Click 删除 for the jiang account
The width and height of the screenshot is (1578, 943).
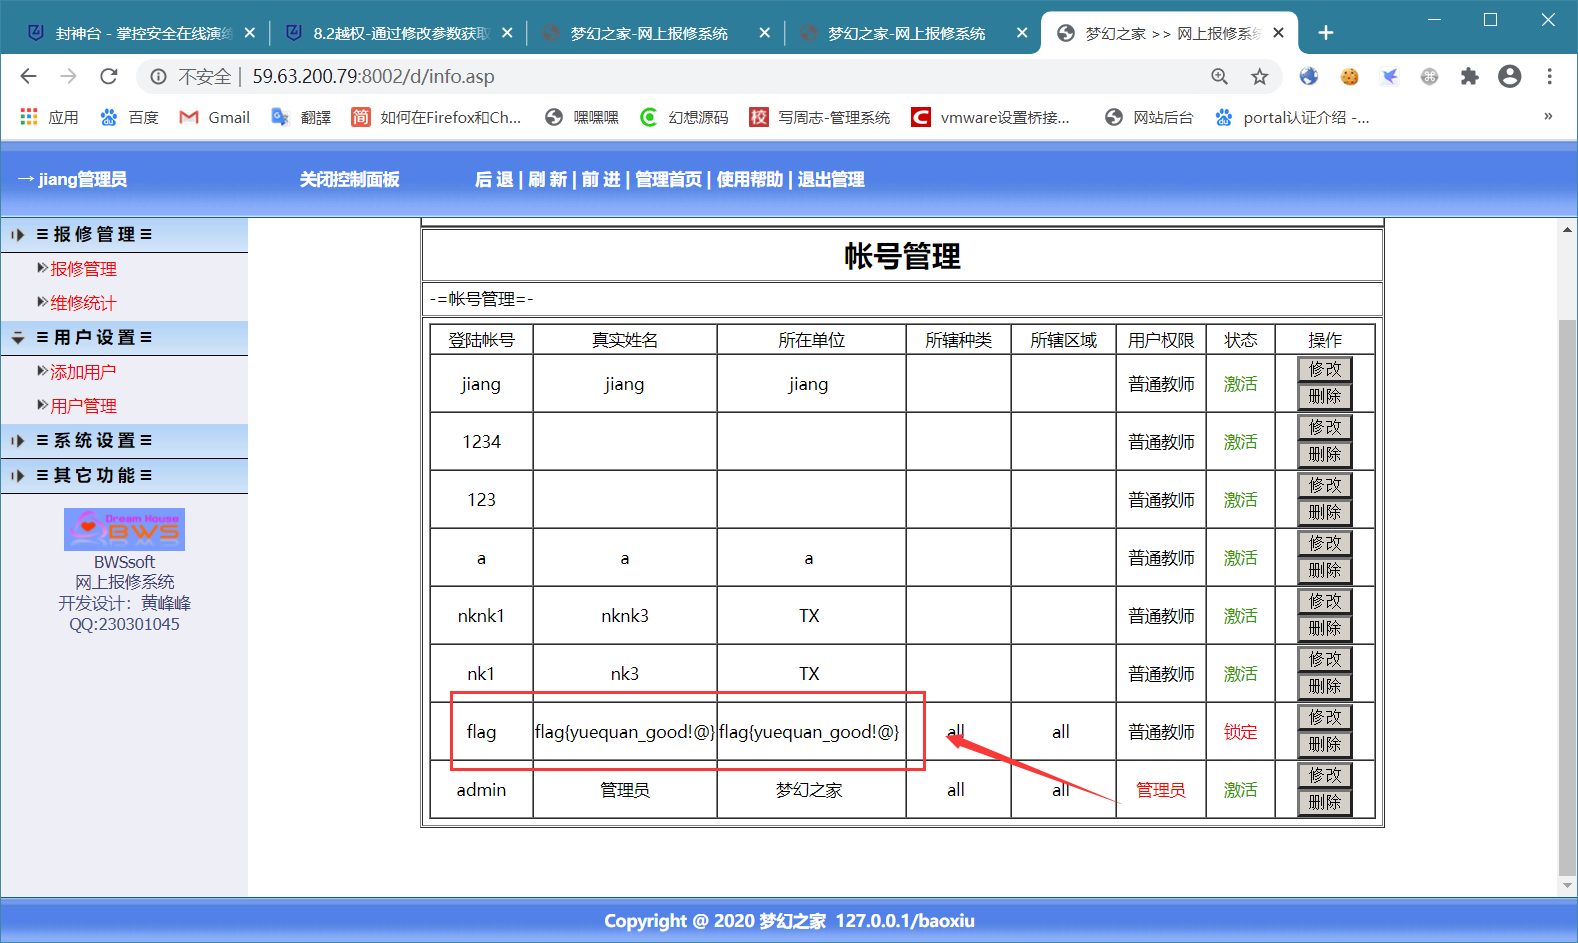click(1325, 397)
